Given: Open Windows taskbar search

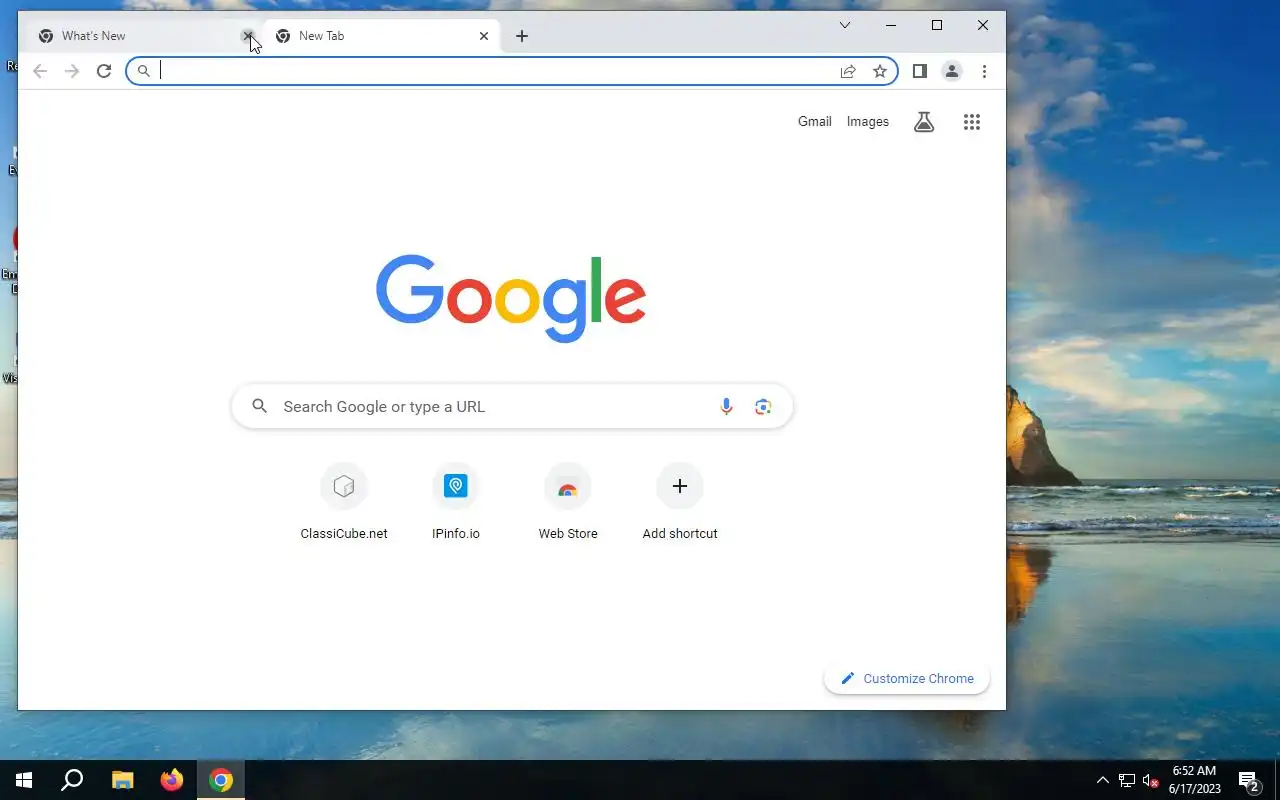Looking at the screenshot, I should (72, 780).
